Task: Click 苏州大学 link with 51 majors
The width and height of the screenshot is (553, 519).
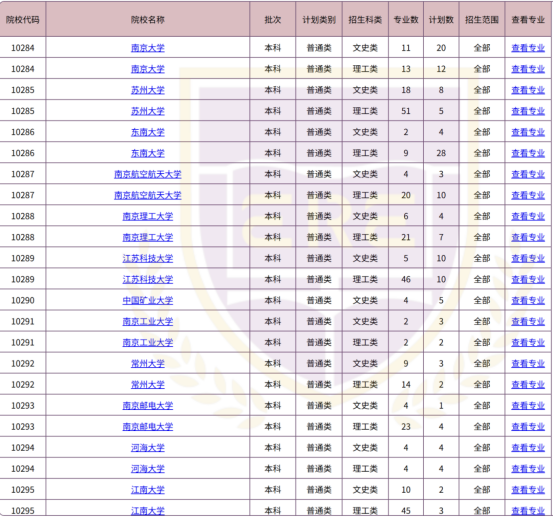Action: click(x=147, y=111)
